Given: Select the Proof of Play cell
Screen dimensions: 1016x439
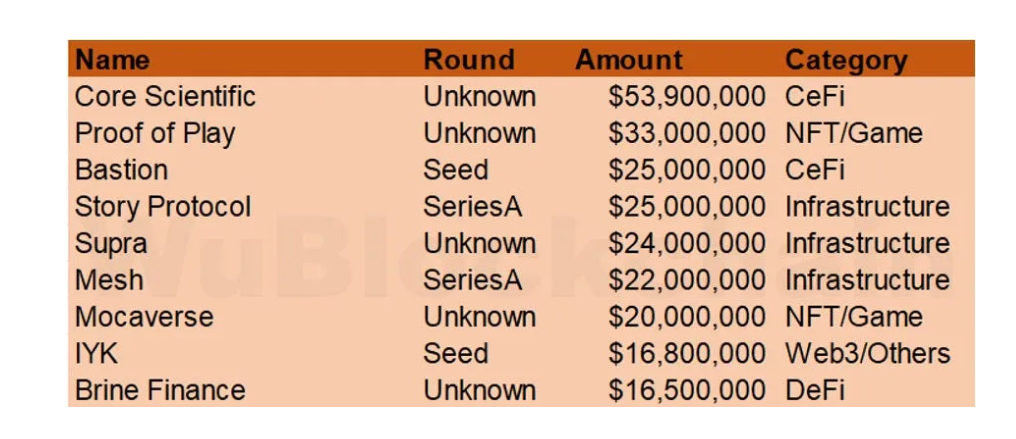Looking at the screenshot, I should pos(155,134).
